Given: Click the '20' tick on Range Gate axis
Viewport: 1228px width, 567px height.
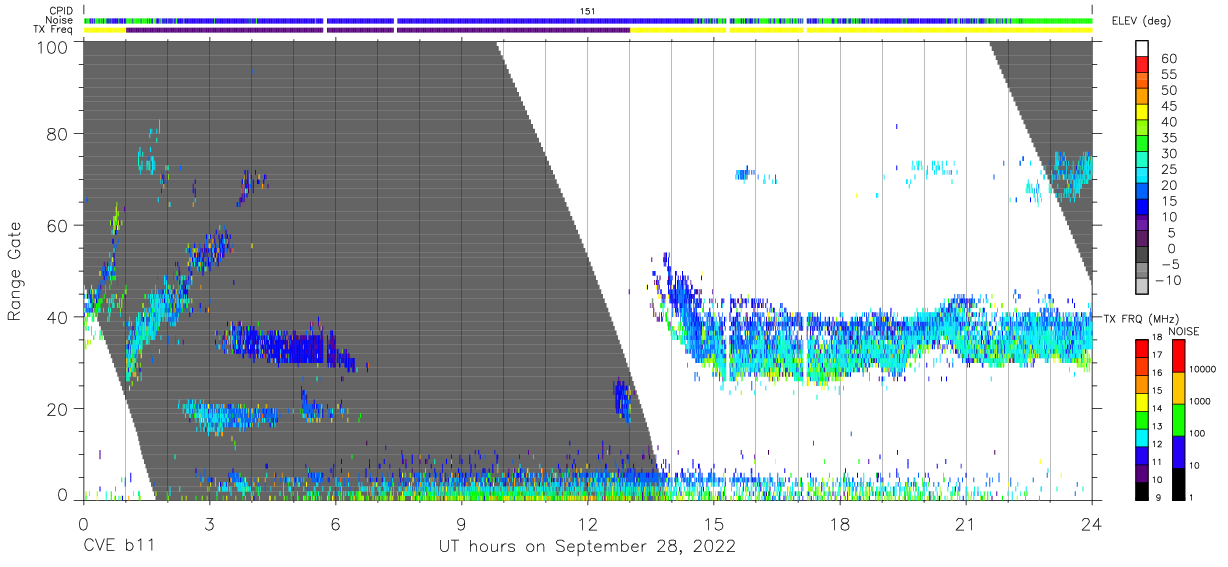Looking at the screenshot, I should point(57,410).
